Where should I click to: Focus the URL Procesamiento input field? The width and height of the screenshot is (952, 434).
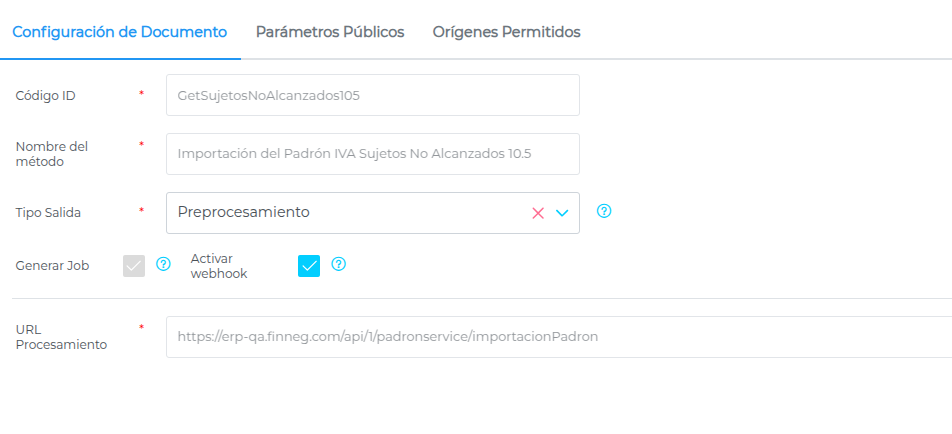pyautogui.click(x=558, y=337)
